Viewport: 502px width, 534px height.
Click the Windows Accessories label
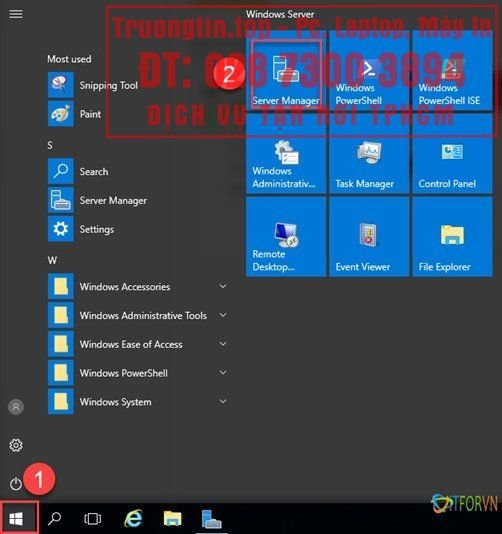coord(125,287)
